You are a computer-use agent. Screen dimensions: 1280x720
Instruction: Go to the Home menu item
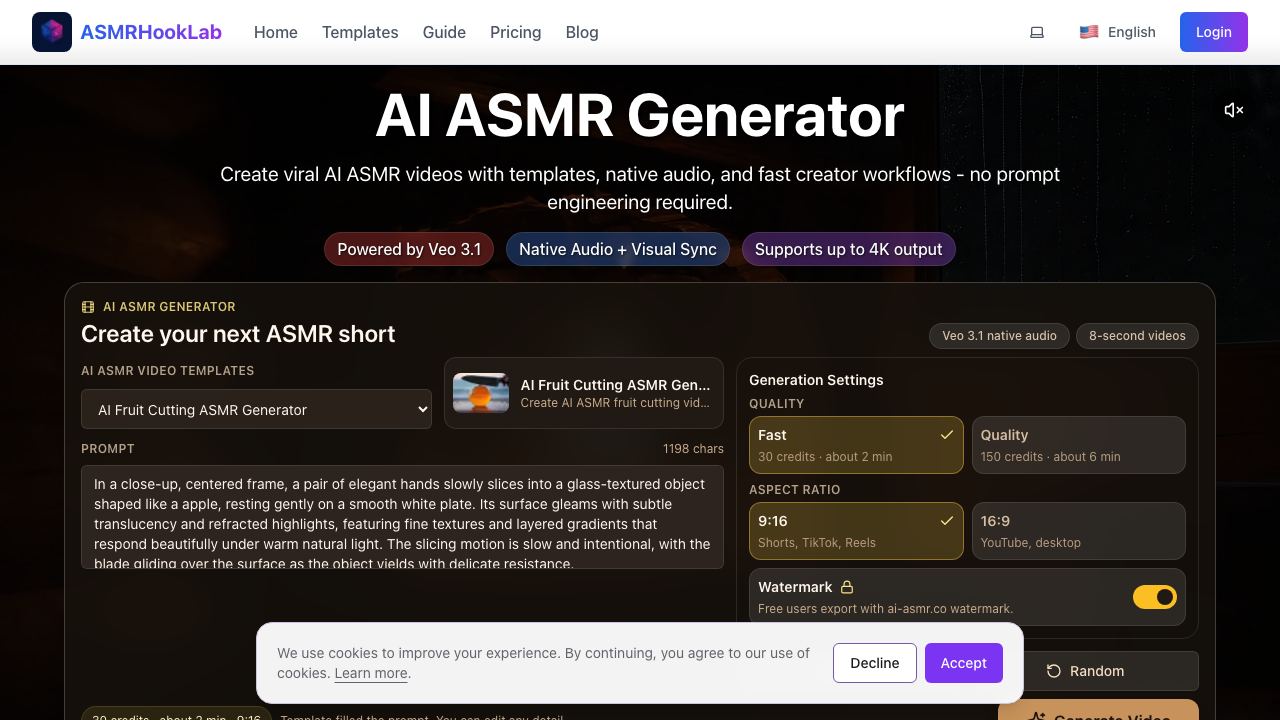(276, 32)
